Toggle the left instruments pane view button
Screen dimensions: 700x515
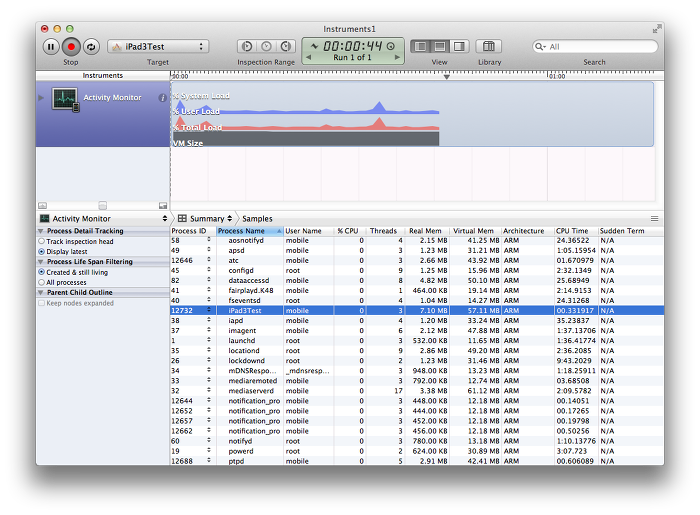point(420,46)
